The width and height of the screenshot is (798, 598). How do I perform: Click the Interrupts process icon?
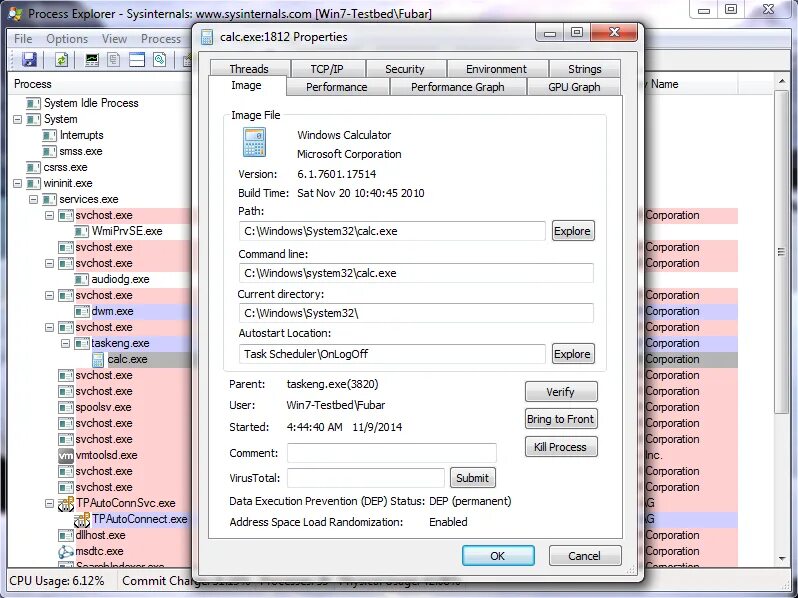click(x=49, y=135)
